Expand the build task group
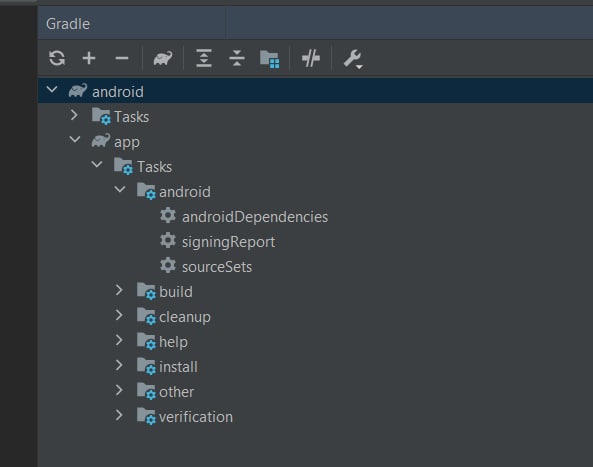The width and height of the screenshot is (593, 467). click(119, 290)
